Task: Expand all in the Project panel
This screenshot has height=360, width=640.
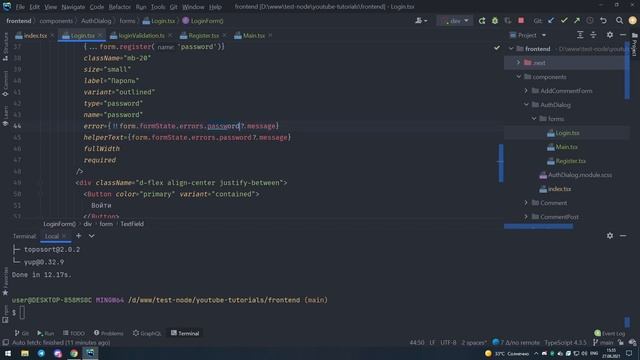Action: point(580,35)
